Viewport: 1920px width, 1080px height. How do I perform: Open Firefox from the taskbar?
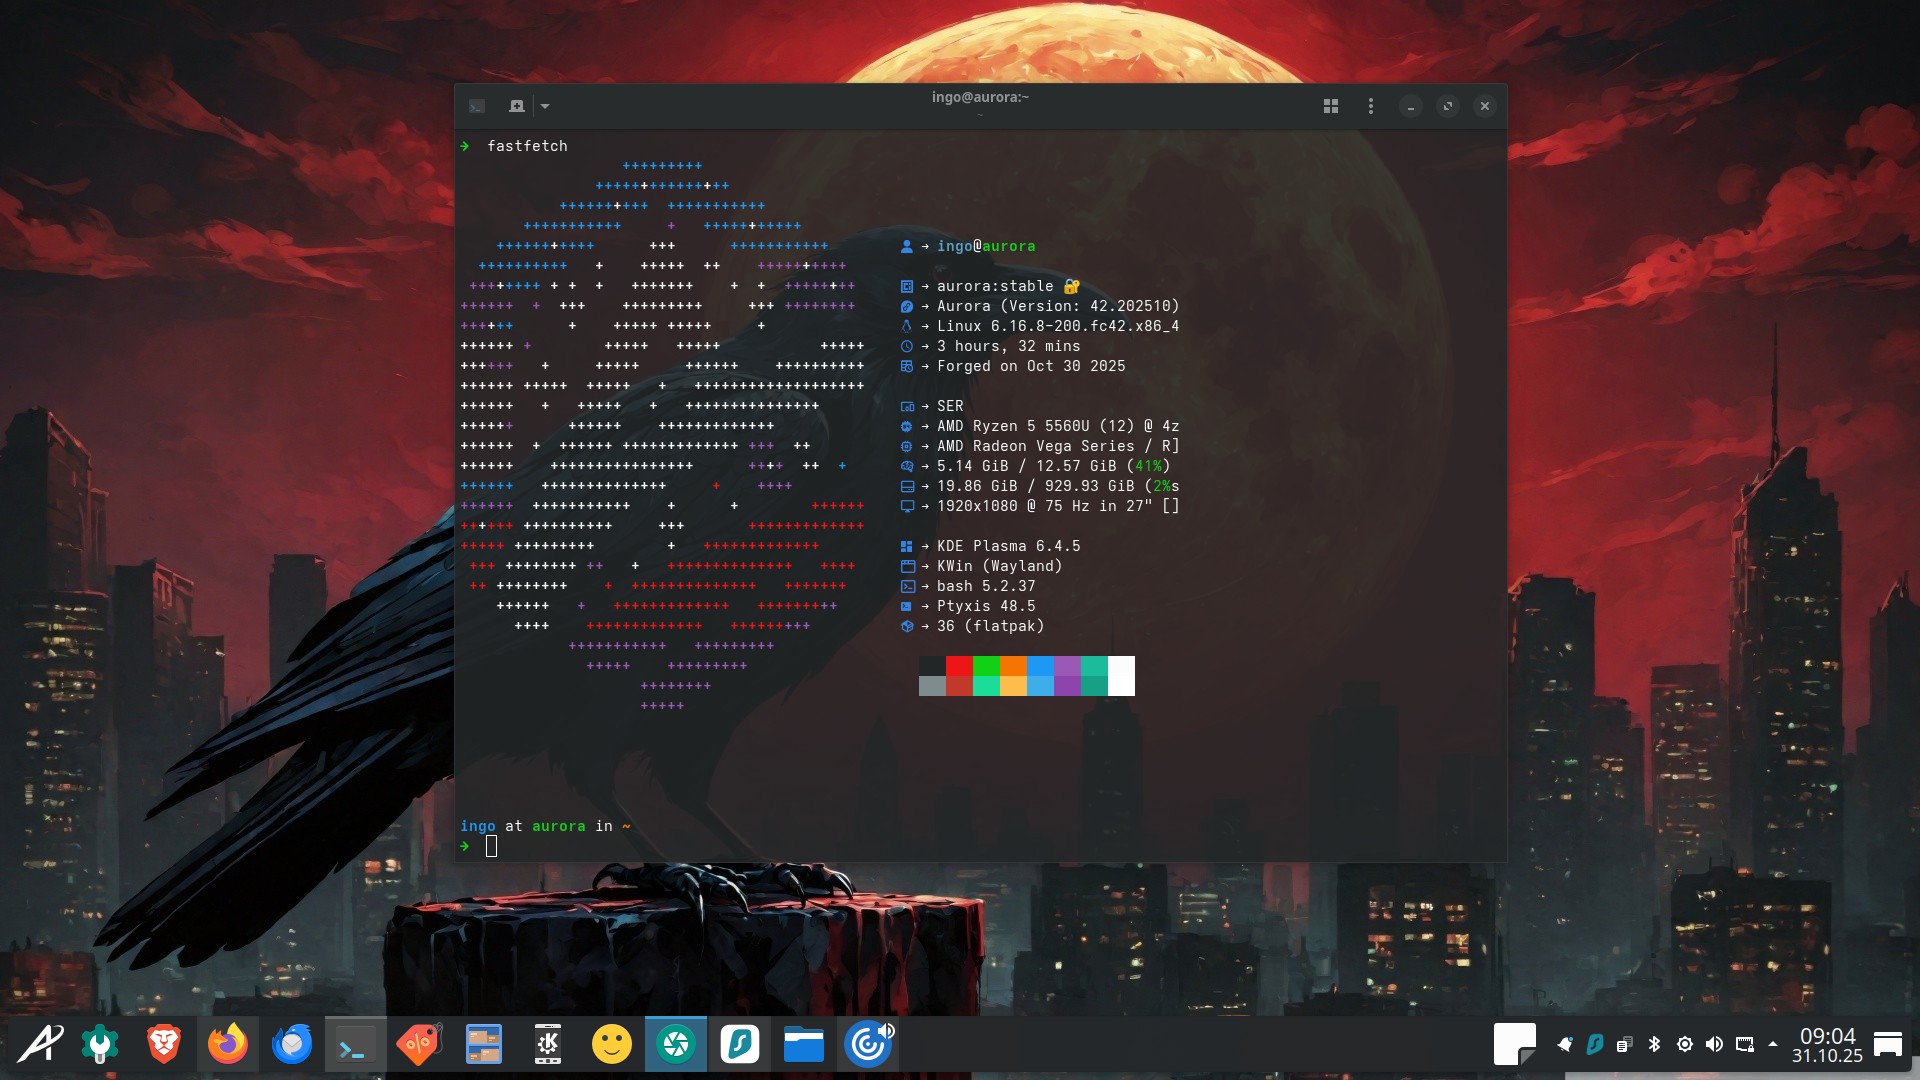coord(228,1045)
